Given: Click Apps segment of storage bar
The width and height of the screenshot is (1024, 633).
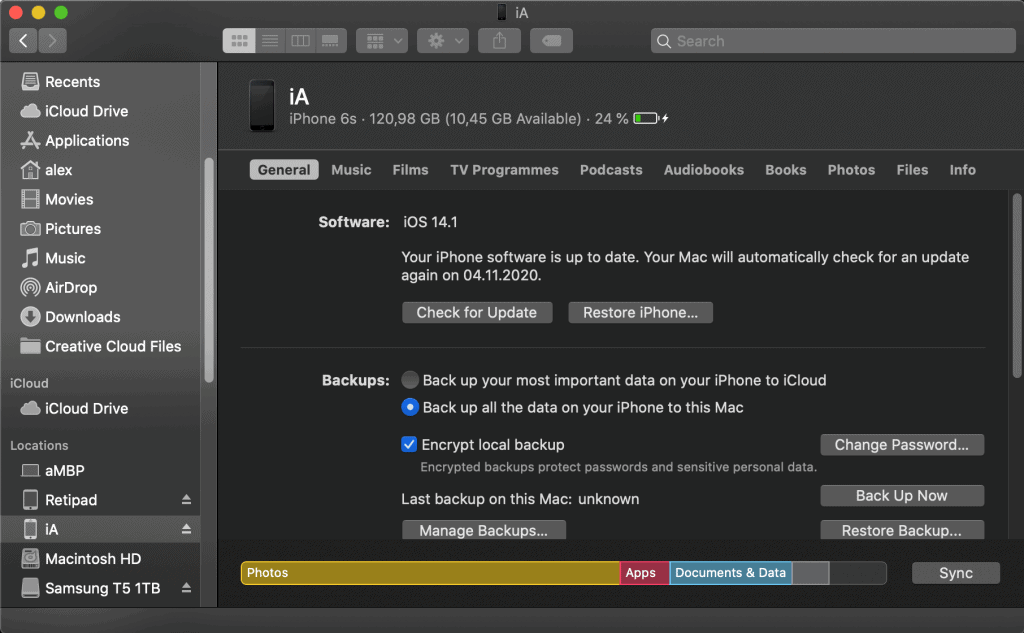Looking at the screenshot, I should [645, 573].
